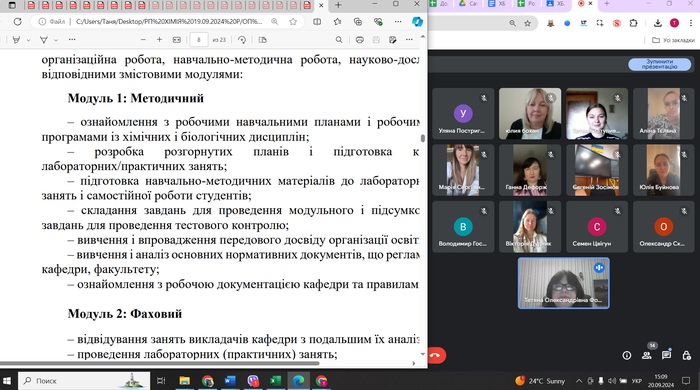Zoom out the PDF document
The height and width of the screenshot is (390, 700).
143,40
